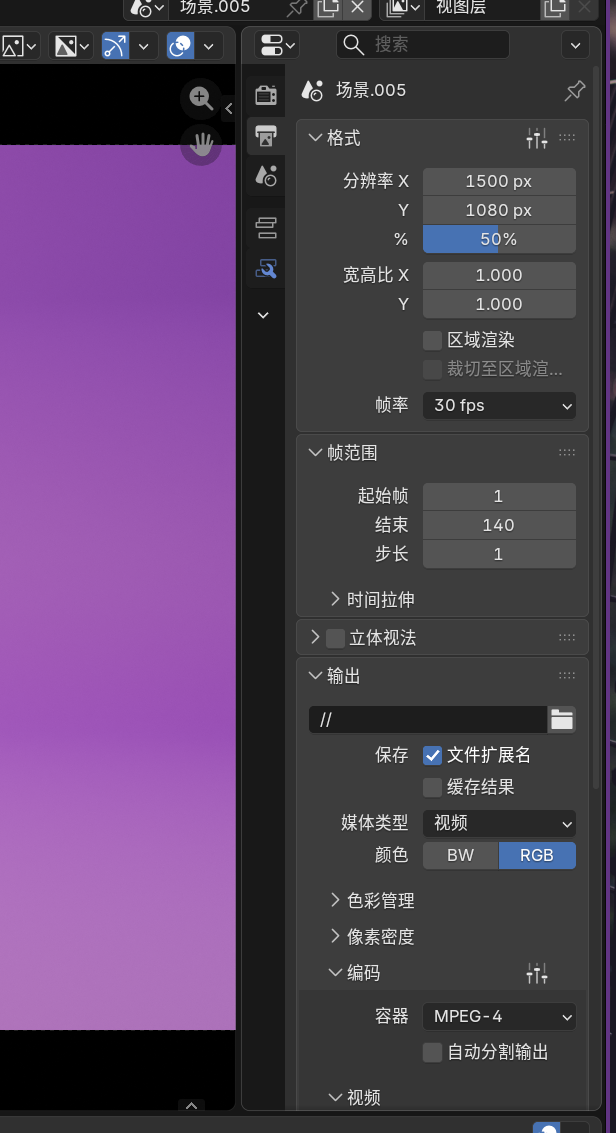Select the Output properties tab (printer icon)
This screenshot has width=616, height=1133.
pos(266,135)
